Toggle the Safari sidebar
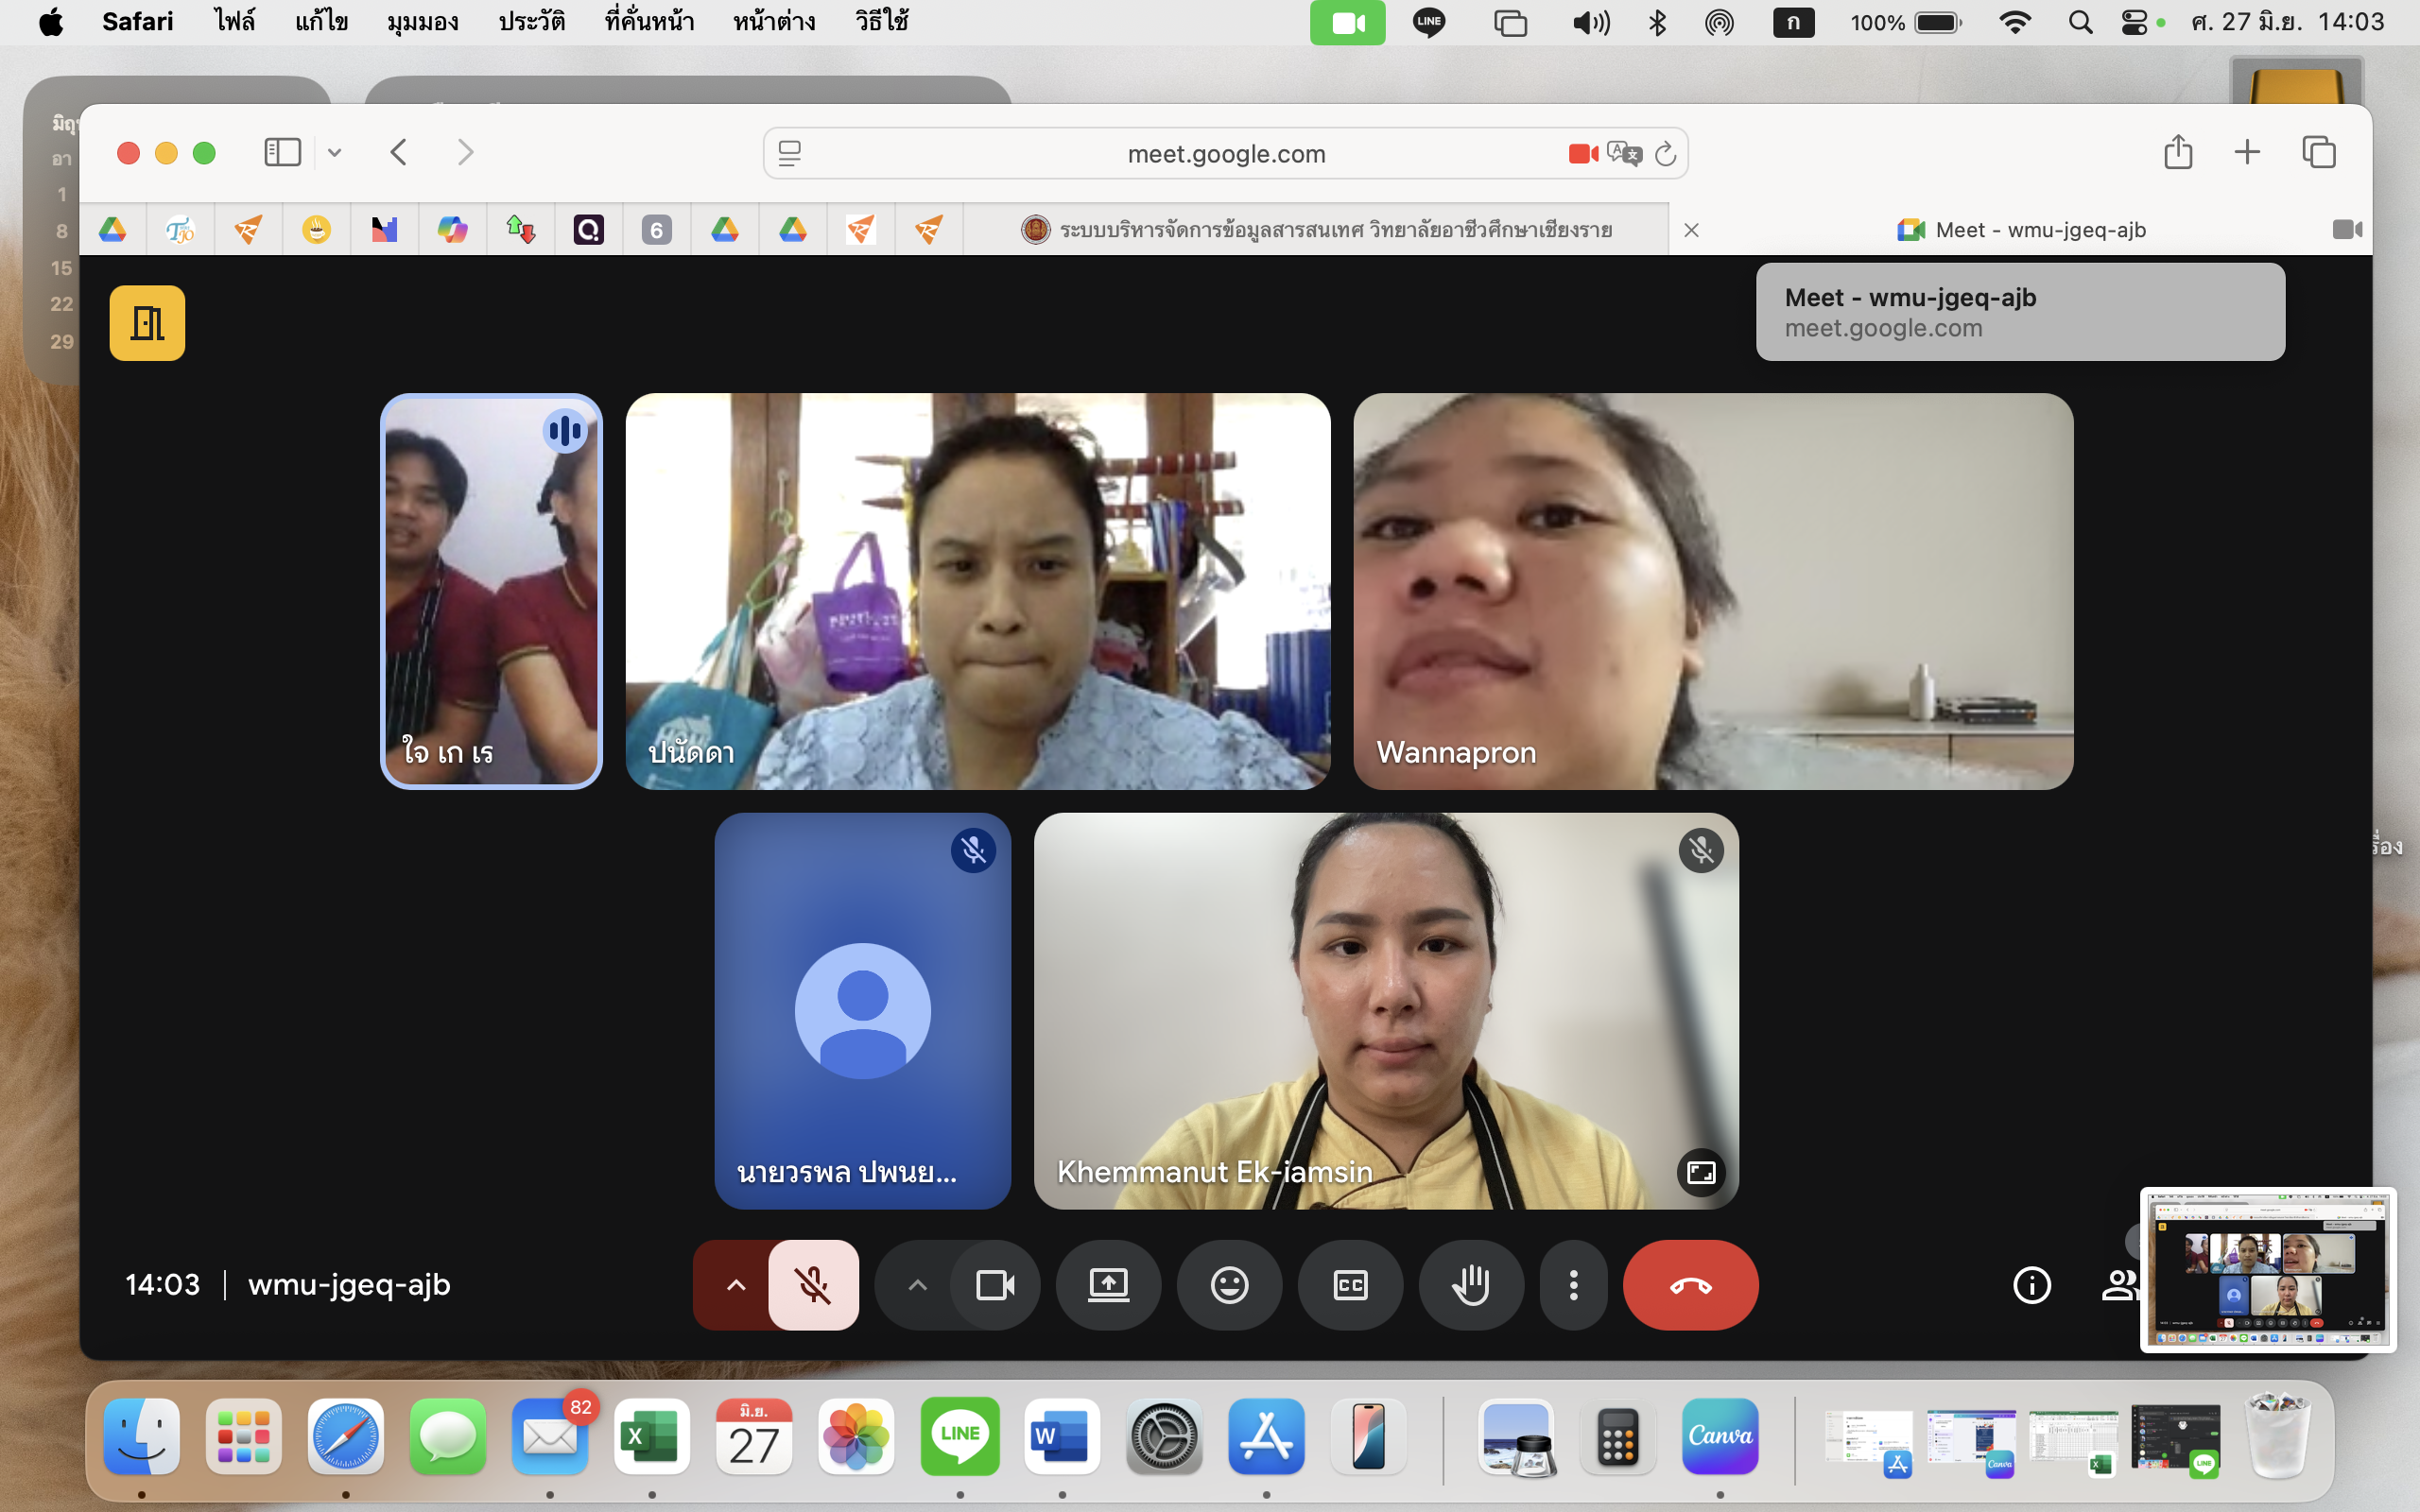 coord(282,153)
